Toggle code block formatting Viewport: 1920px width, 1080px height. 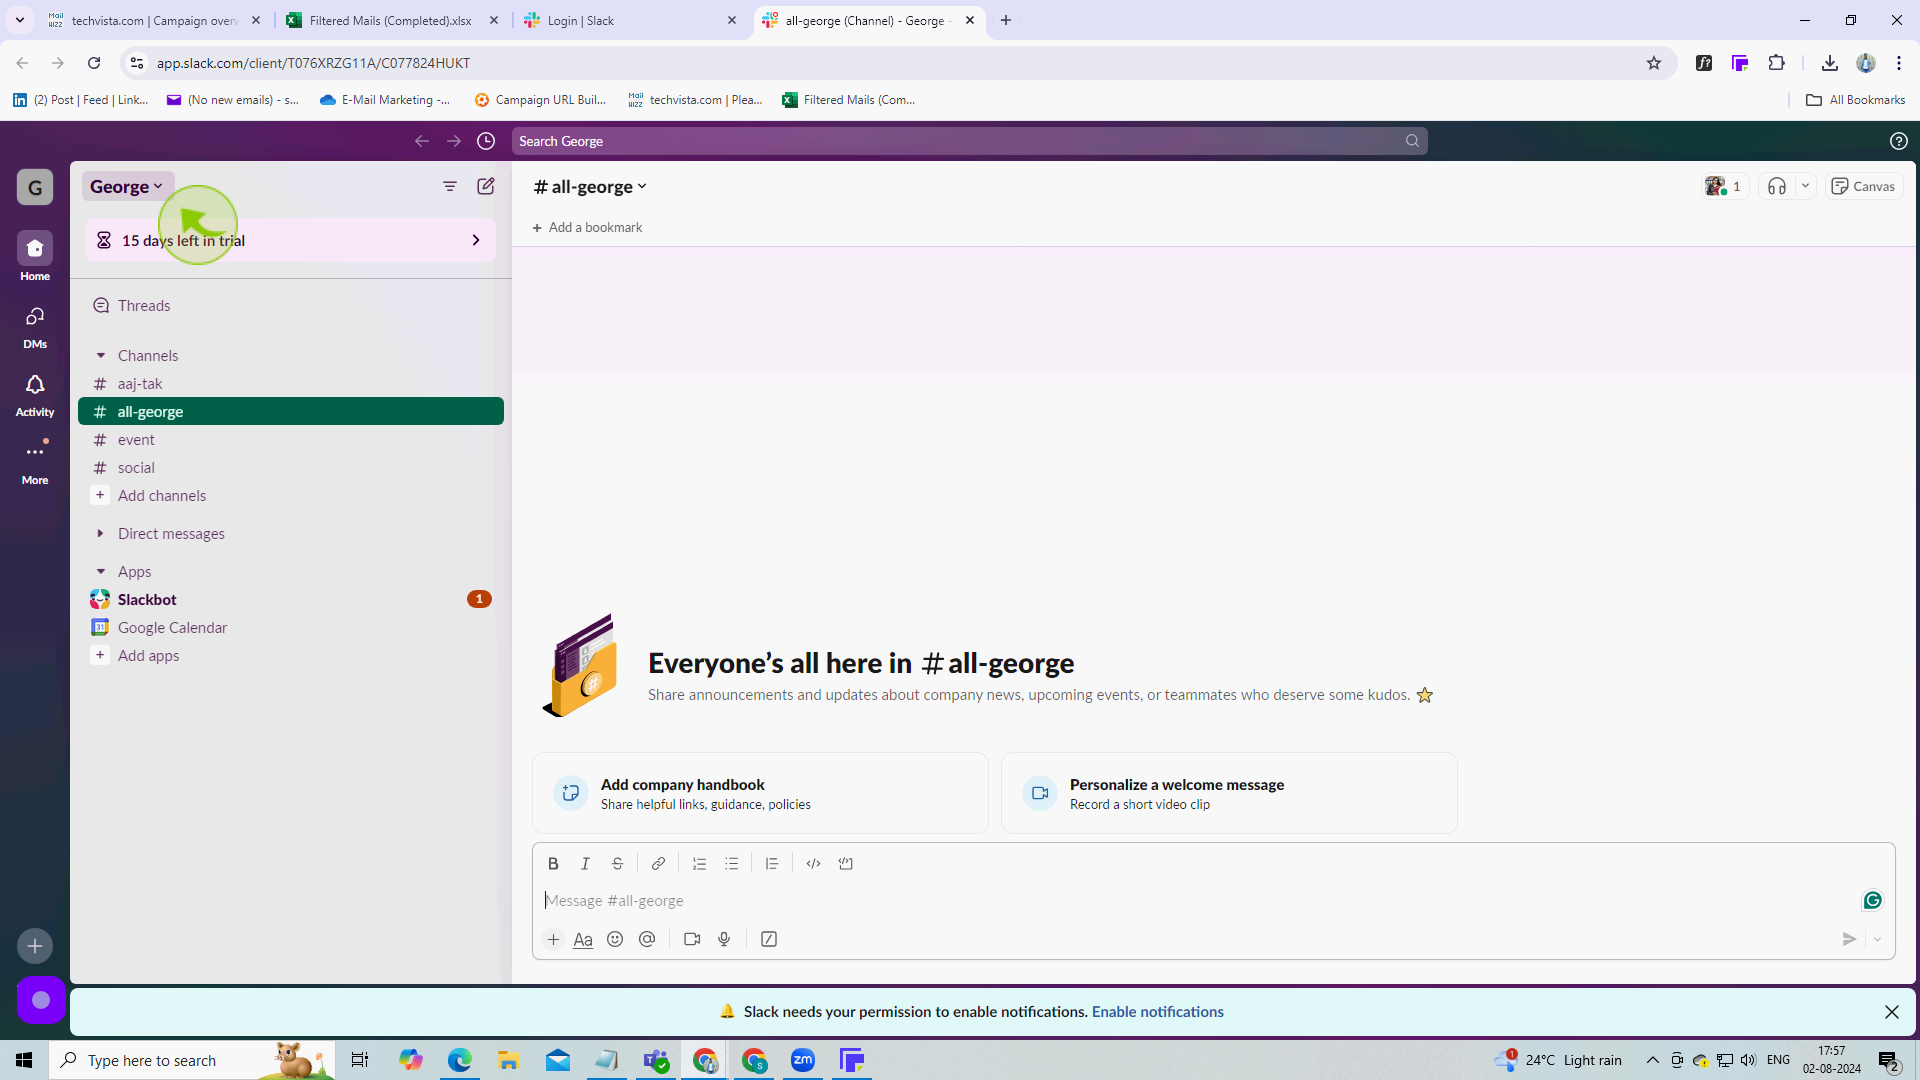846,864
